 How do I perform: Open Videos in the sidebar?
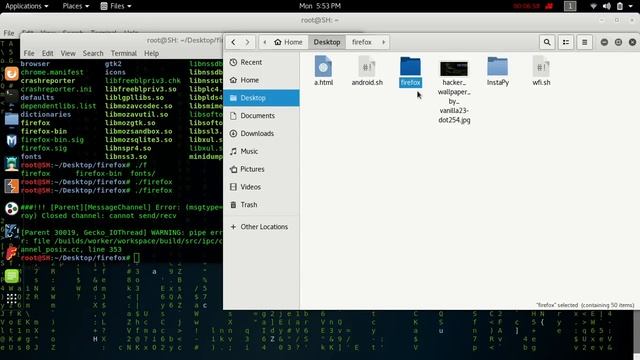[261, 187]
